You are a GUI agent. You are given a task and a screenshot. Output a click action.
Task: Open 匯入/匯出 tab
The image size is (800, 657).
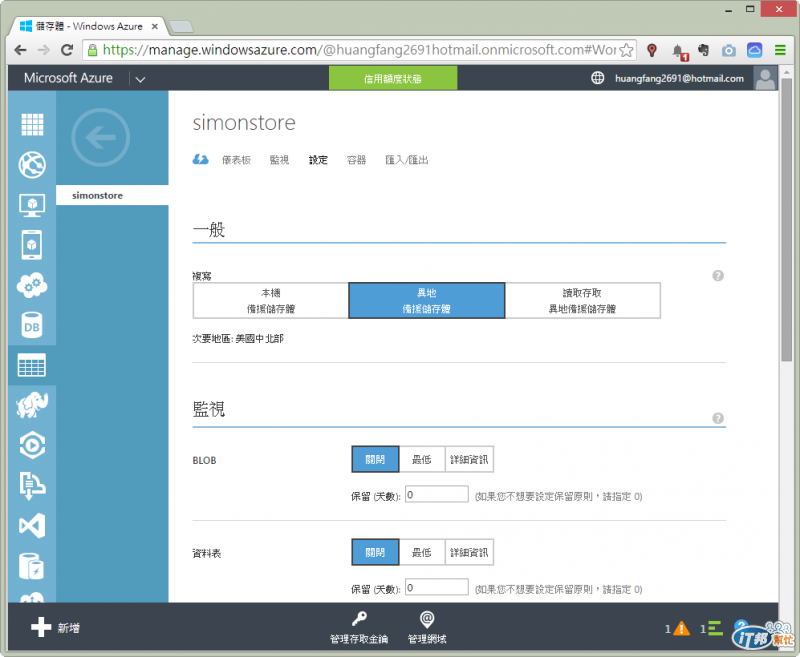pyautogui.click(x=407, y=160)
